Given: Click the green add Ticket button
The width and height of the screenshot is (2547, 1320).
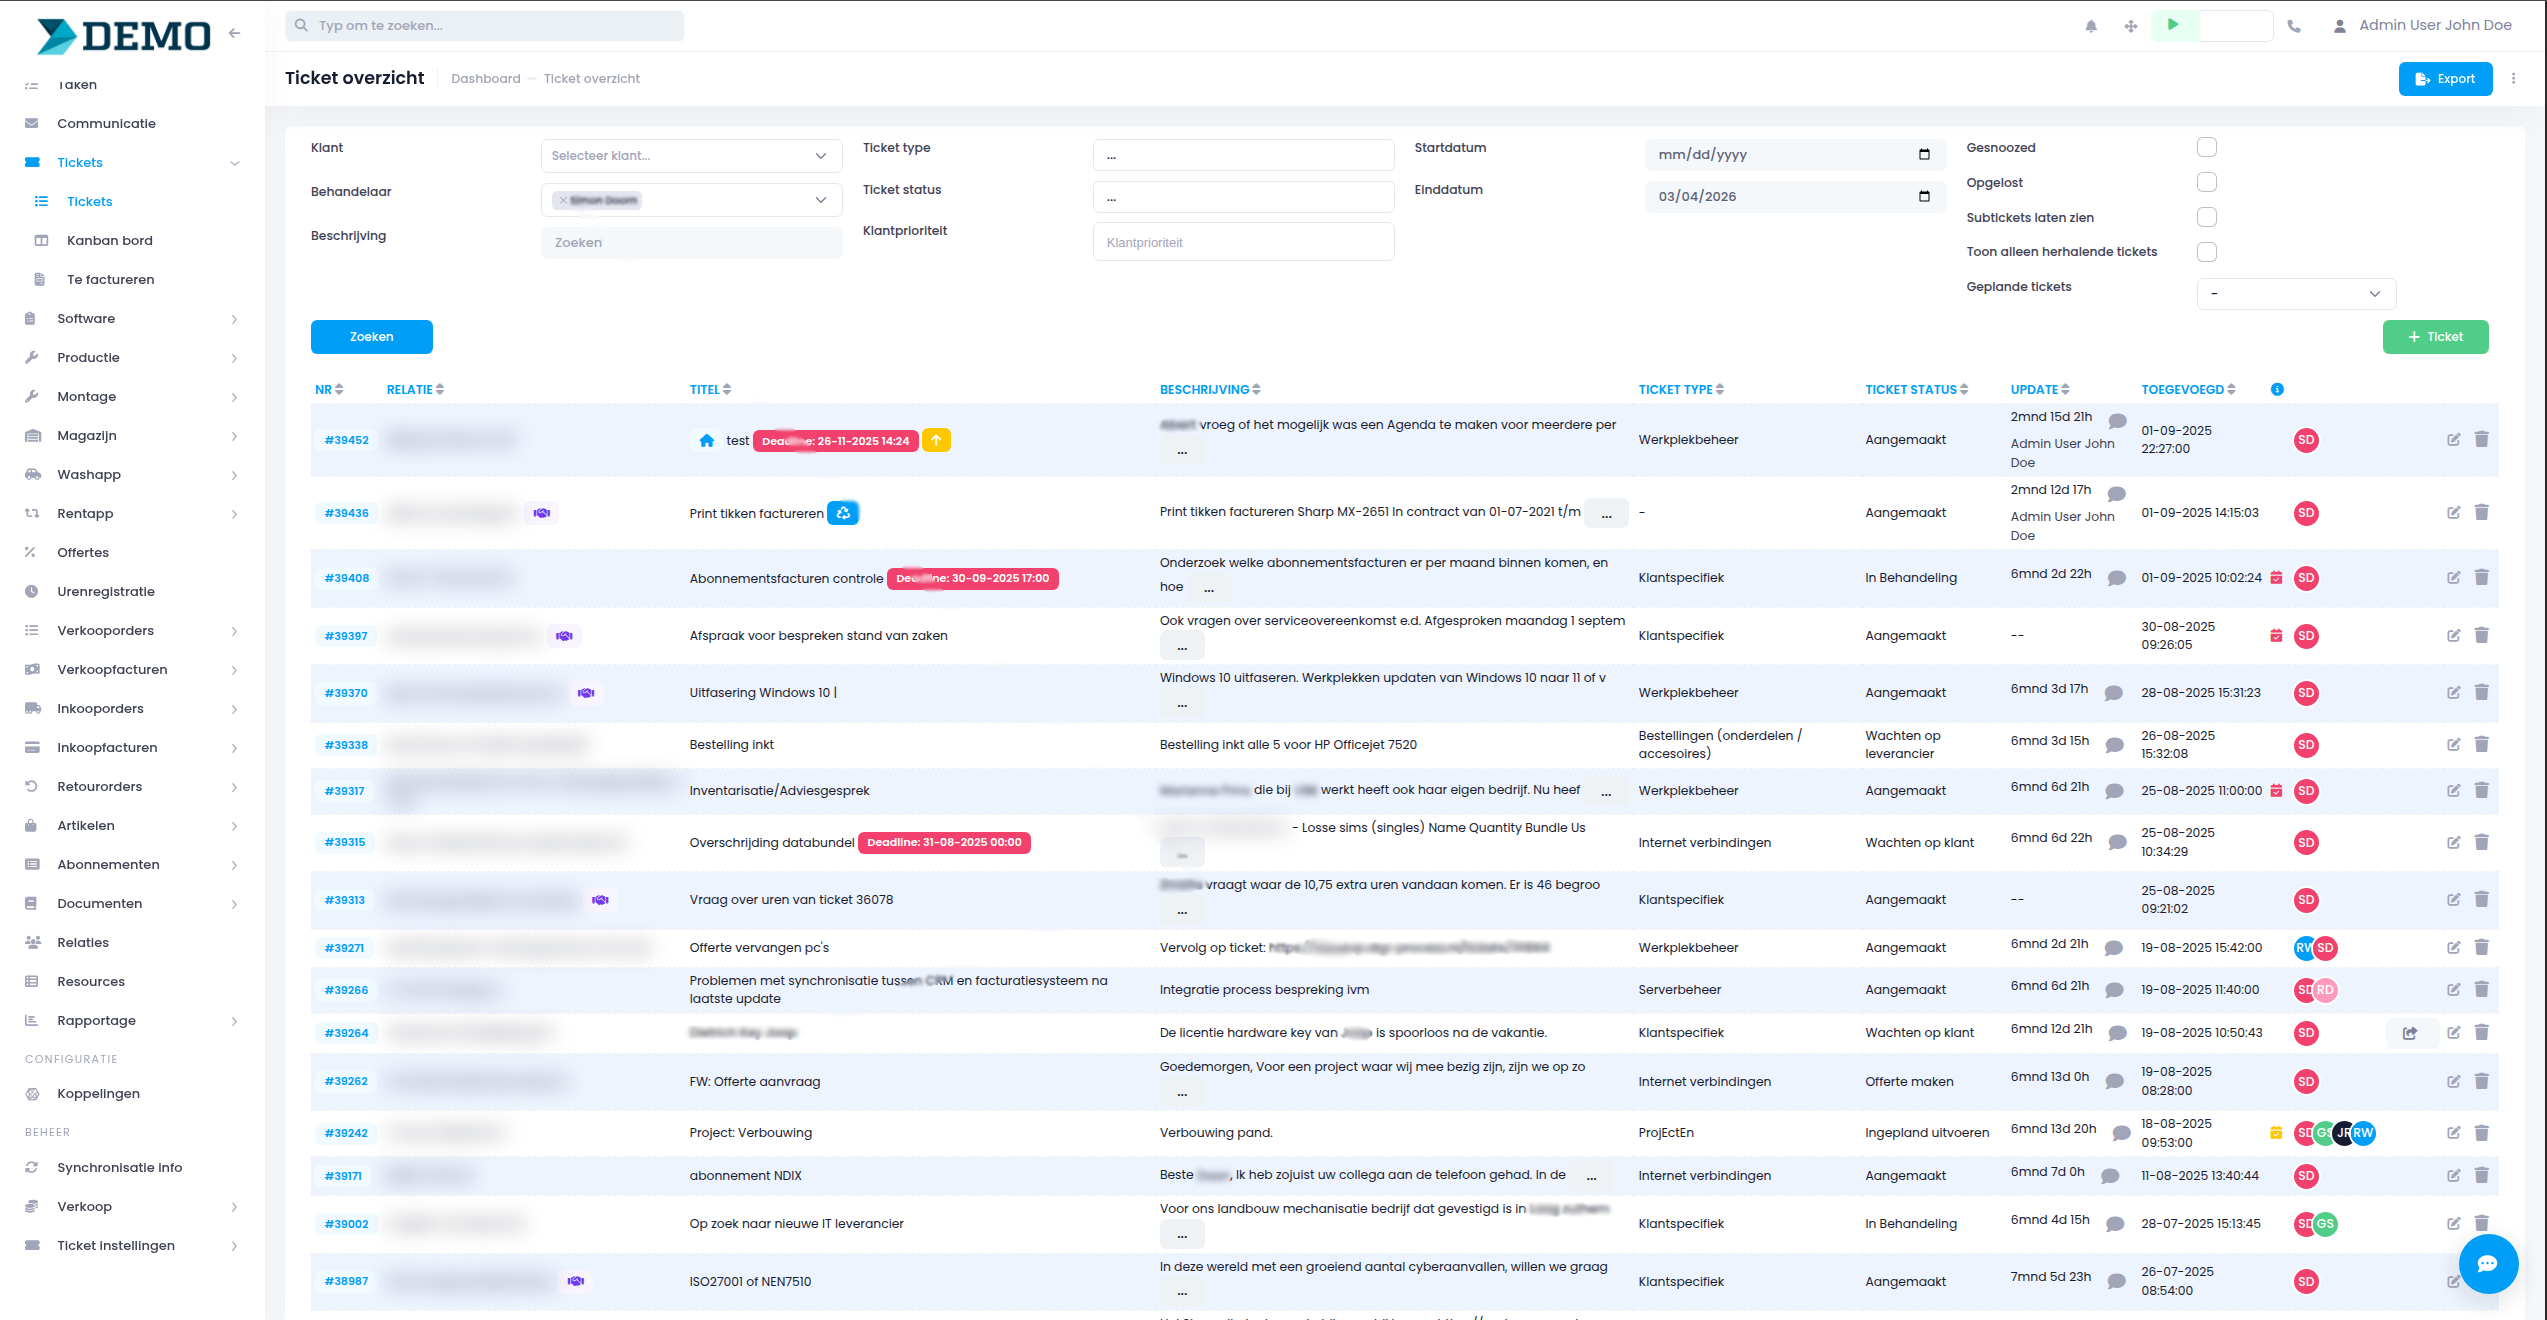Looking at the screenshot, I should point(2435,337).
